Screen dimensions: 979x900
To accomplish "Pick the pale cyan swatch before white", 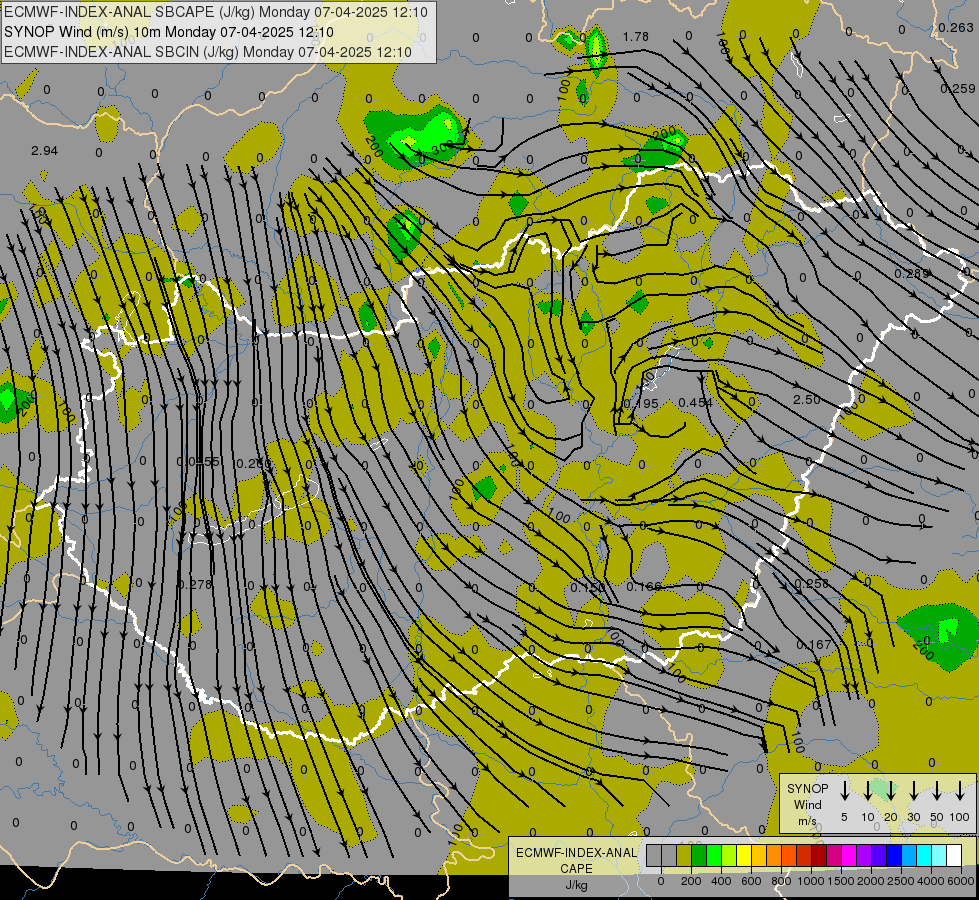I will tap(939, 855).
